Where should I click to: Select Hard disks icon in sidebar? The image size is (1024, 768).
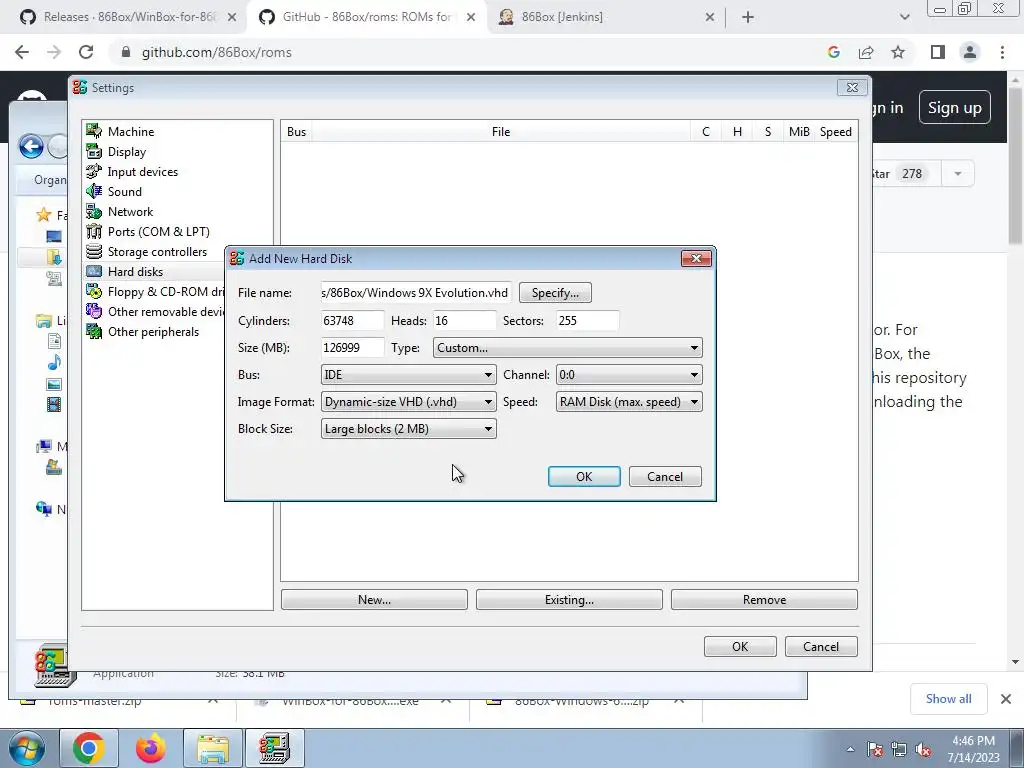click(x=94, y=272)
